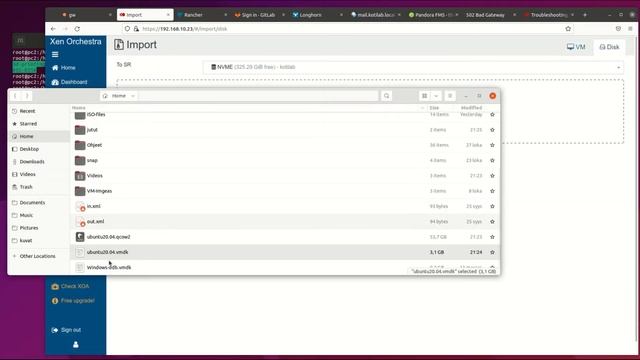Viewport: 640px width, 360px height.
Task: Select Pictures in the file manager sidebar
Action: 39,228
